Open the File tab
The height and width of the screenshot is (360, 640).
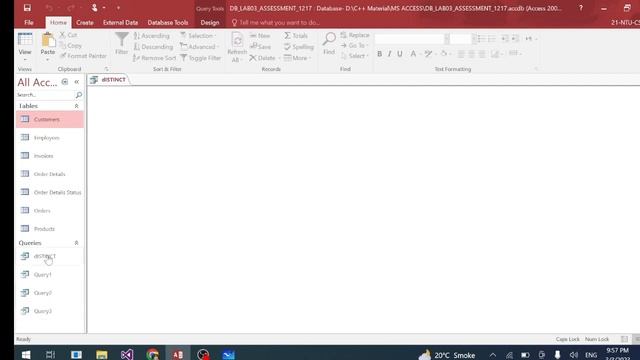[x=29, y=22]
